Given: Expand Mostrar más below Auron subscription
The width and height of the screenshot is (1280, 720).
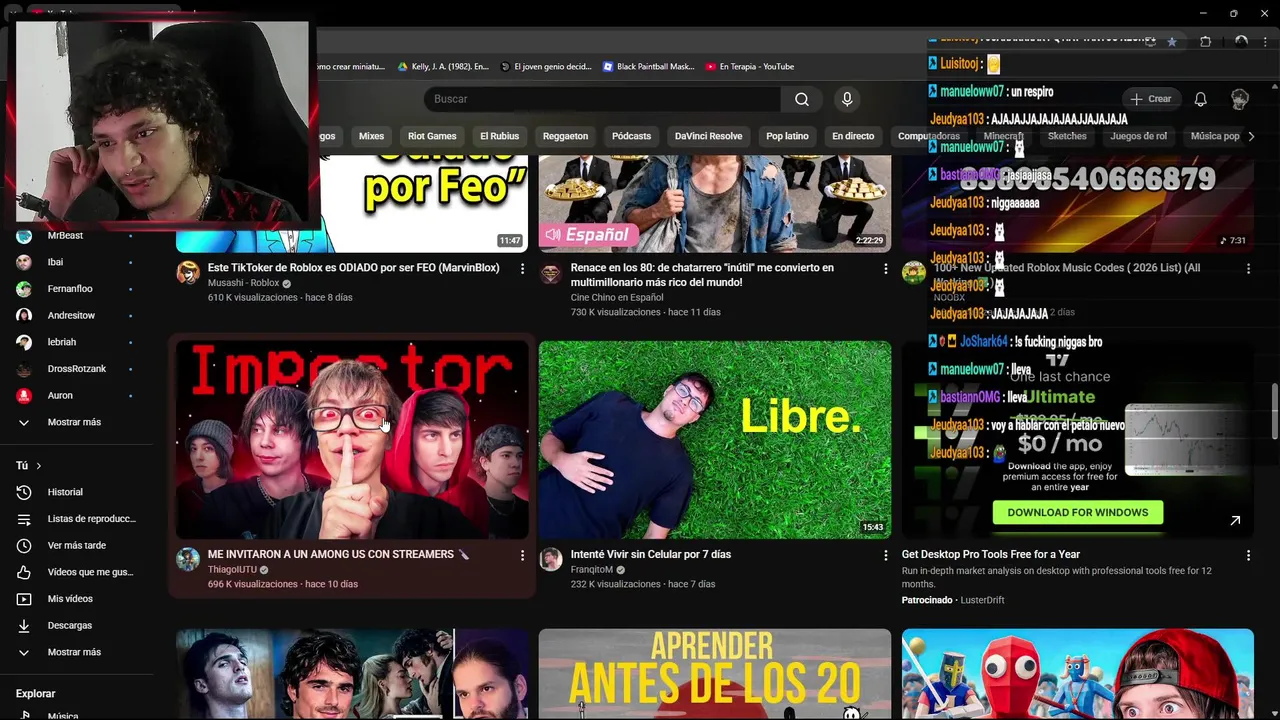Looking at the screenshot, I should [x=74, y=422].
